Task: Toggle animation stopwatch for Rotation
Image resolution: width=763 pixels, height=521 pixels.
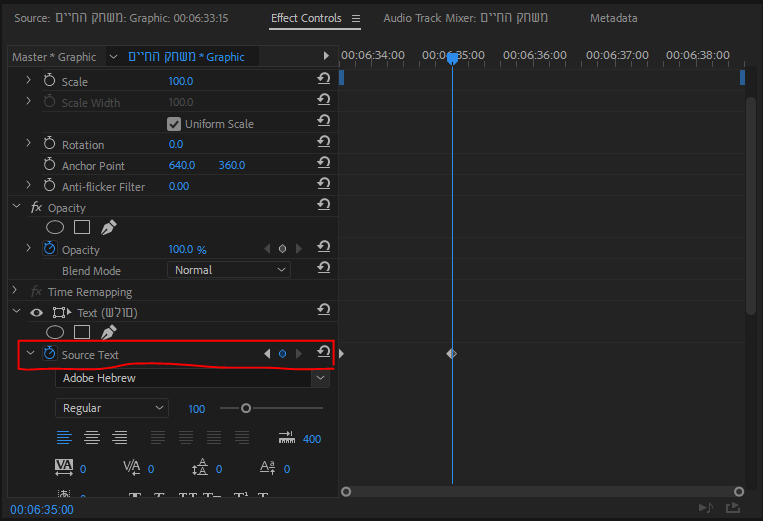Action: click(50, 143)
